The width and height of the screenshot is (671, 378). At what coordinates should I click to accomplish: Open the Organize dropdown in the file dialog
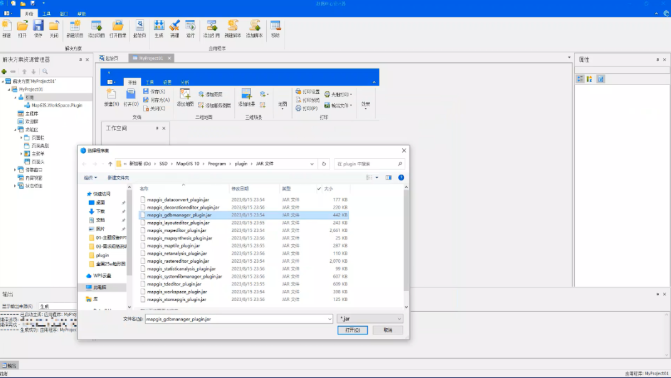[90, 178]
